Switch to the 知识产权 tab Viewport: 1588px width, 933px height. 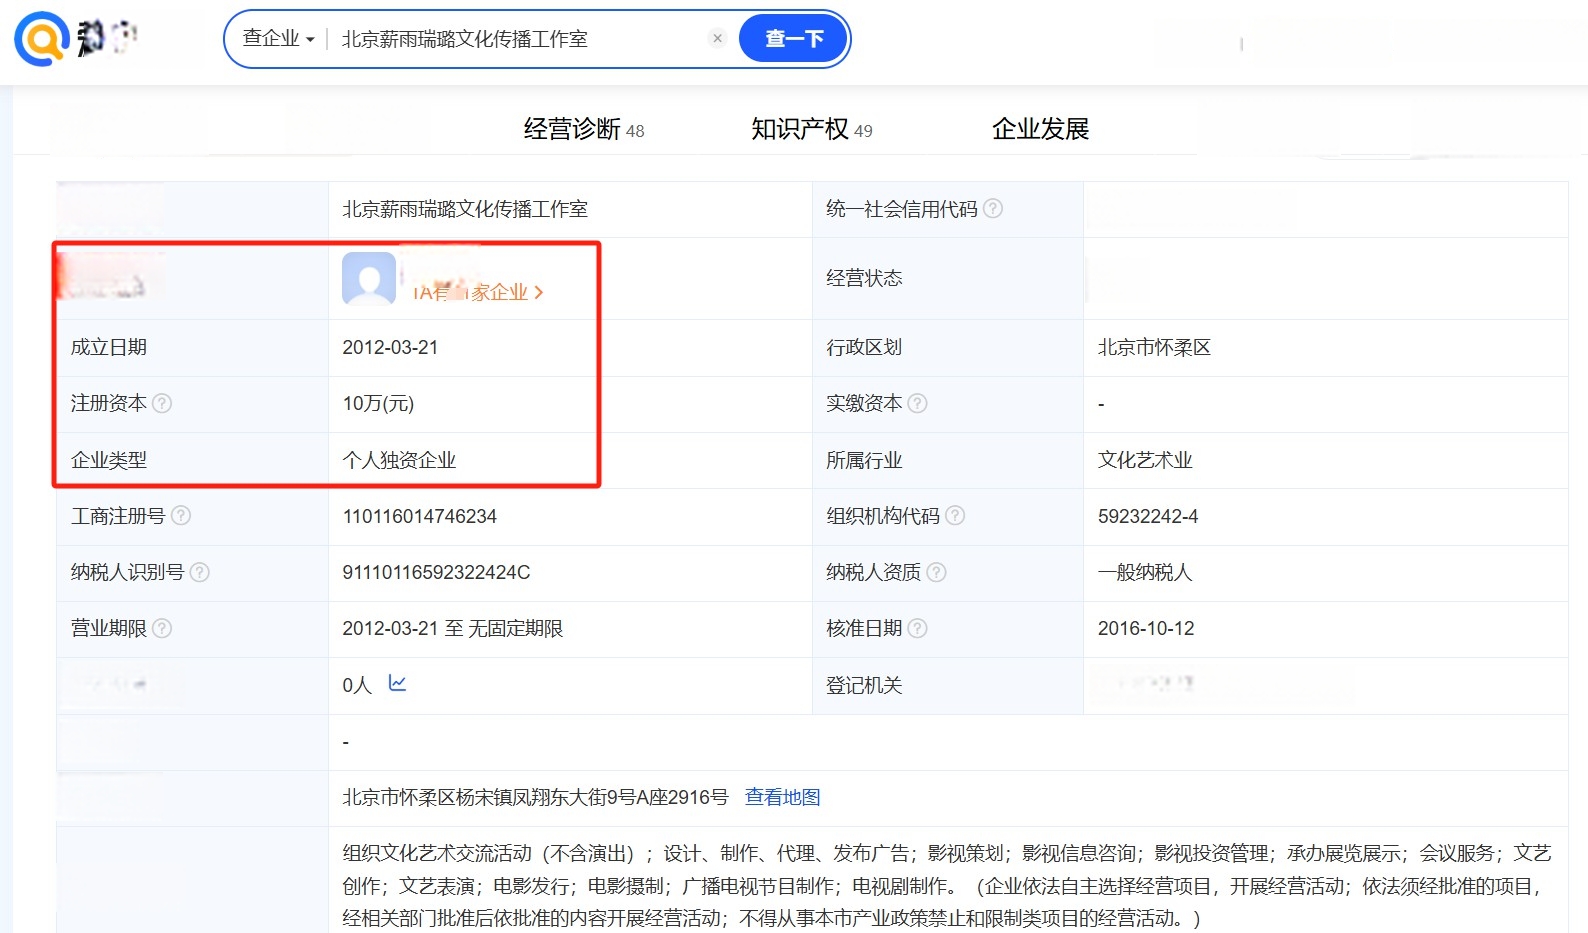[812, 129]
